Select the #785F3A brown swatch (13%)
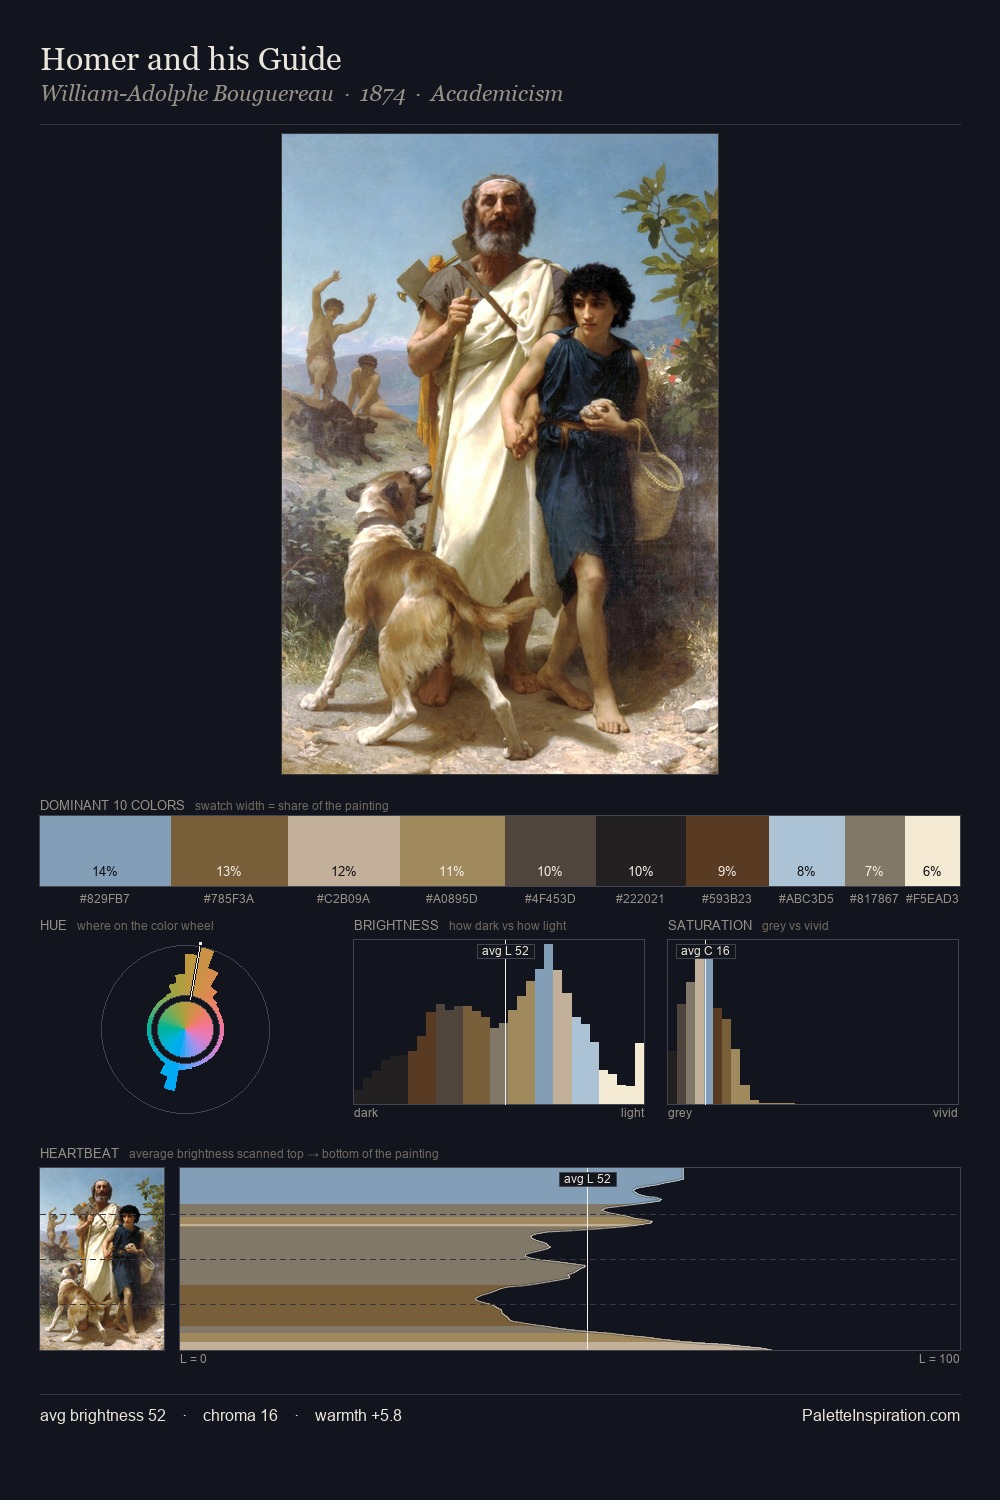Image resolution: width=1000 pixels, height=1500 pixels. click(x=228, y=851)
